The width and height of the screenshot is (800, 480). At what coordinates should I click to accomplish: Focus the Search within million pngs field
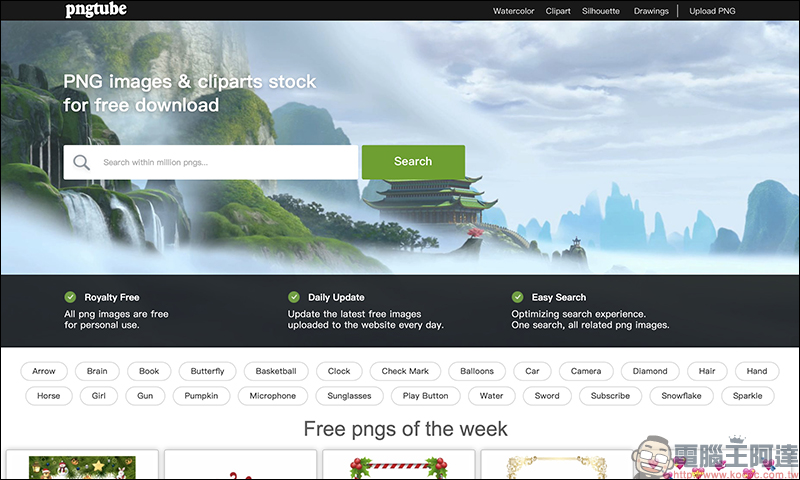coord(211,162)
